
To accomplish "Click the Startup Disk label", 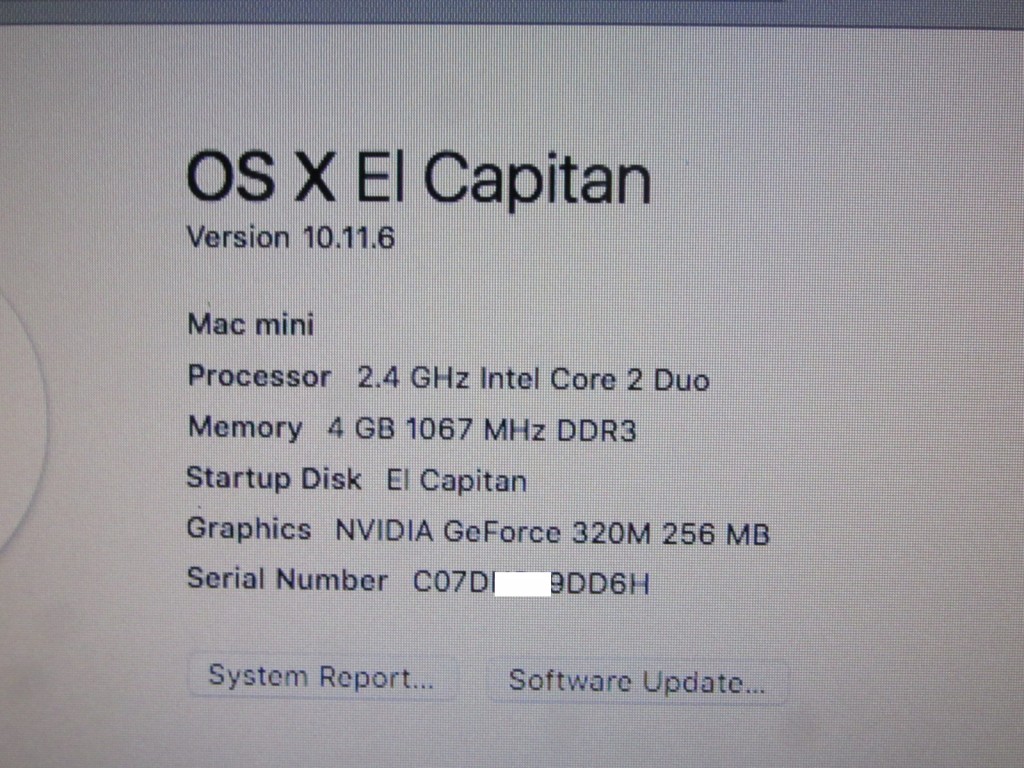I will 274,478.
